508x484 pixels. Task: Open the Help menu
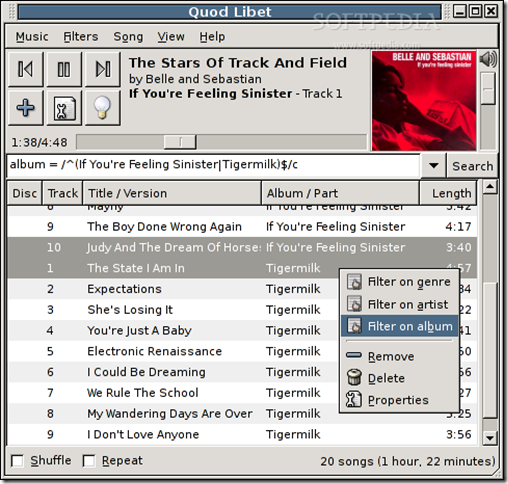click(x=212, y=36)
